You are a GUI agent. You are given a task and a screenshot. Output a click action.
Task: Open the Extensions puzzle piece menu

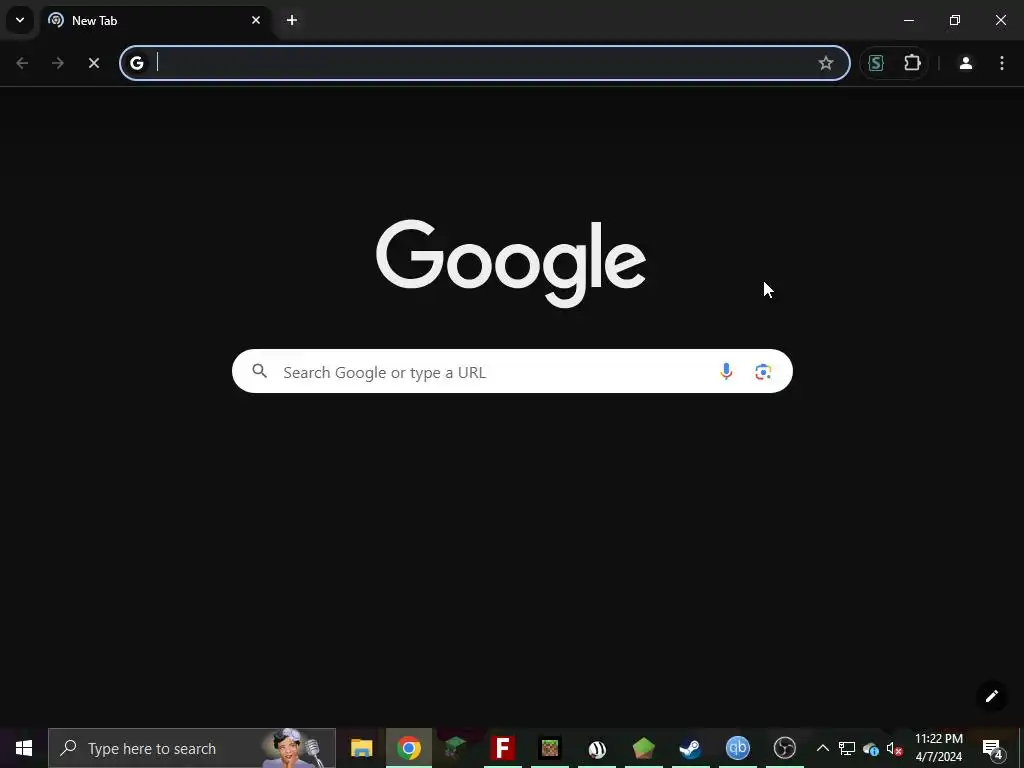tap(912, 63)
